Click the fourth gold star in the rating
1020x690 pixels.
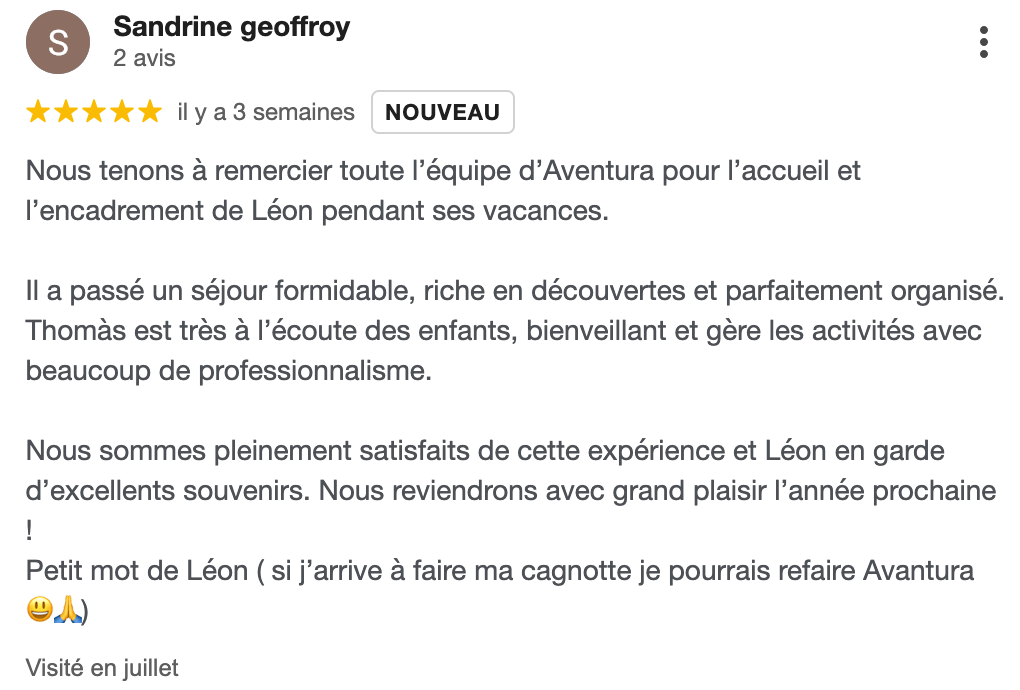click(x=122, y=112)
